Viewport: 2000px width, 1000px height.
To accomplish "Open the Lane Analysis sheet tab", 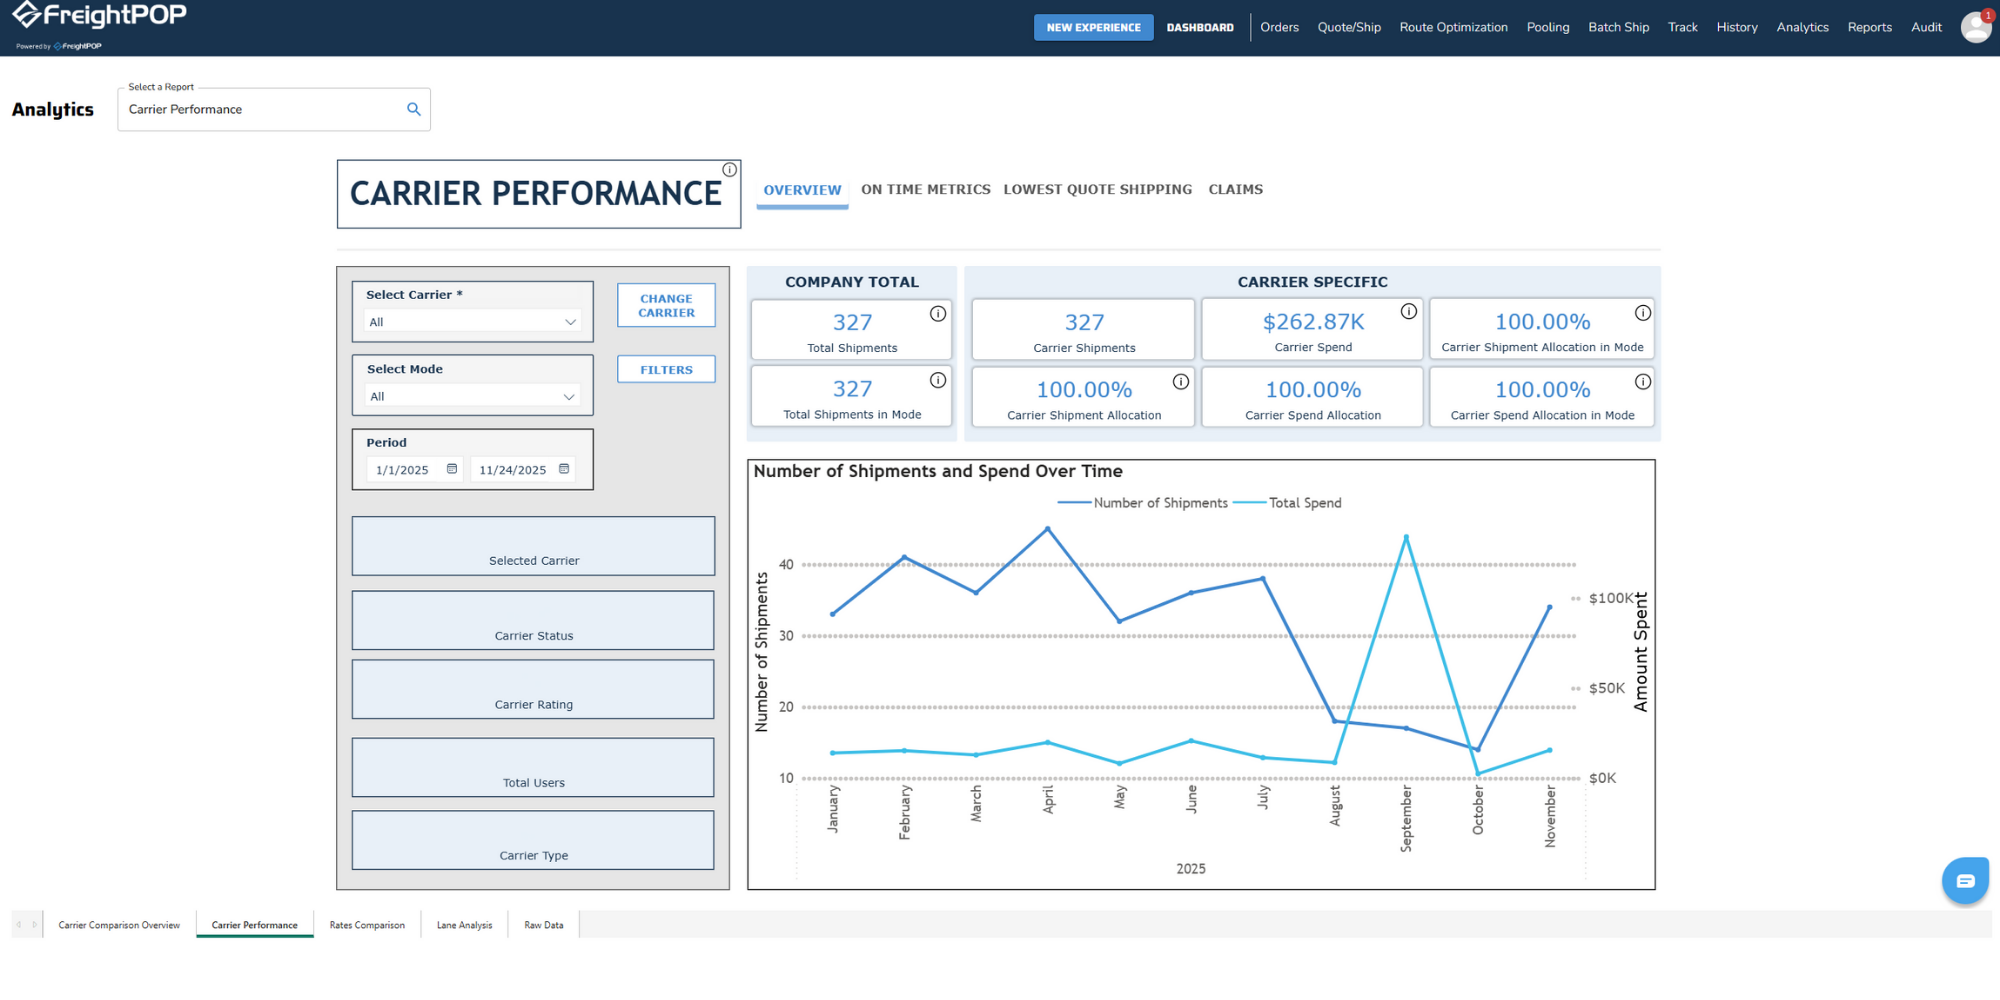I will pos(464,925).
